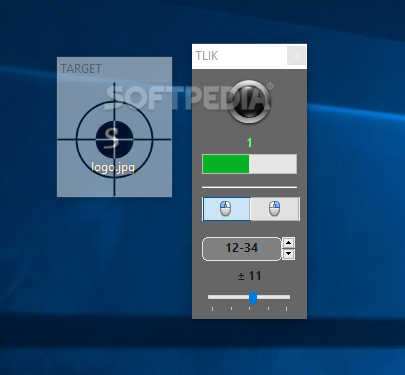Viewport: 405px width, 375px height.
Task: Increase interval with the up spinner arrow
Action: click(288, 243)
